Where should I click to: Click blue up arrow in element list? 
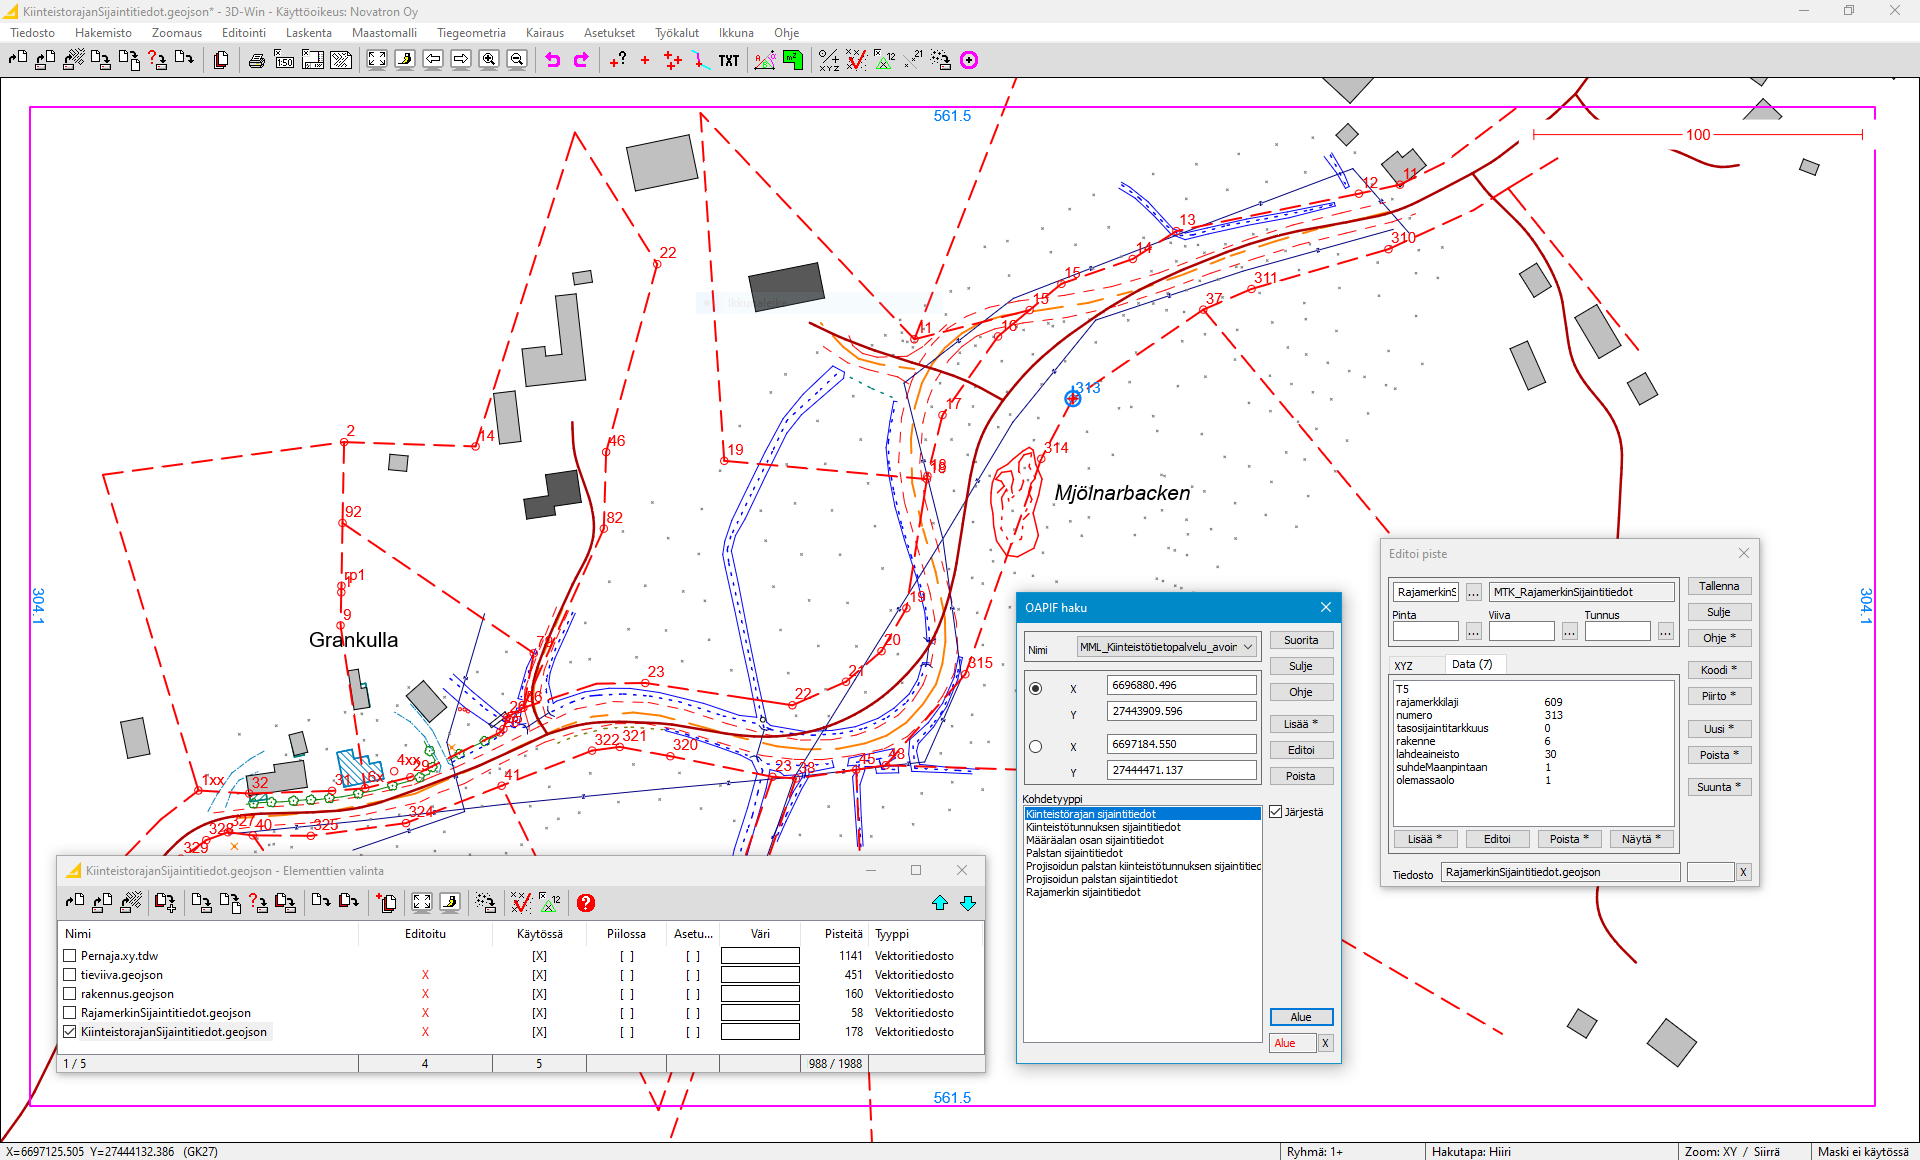point(940,903)
